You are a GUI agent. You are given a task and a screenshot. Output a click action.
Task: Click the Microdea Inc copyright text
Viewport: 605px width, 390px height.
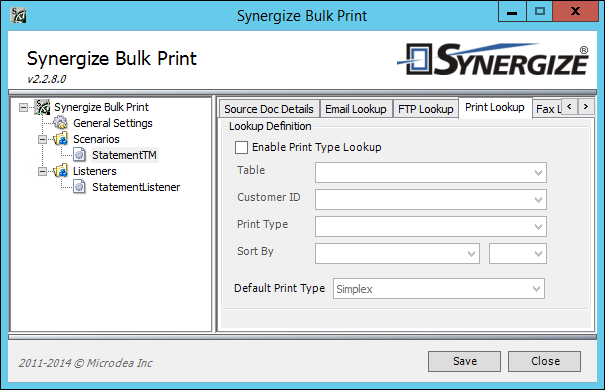(86, 363)
